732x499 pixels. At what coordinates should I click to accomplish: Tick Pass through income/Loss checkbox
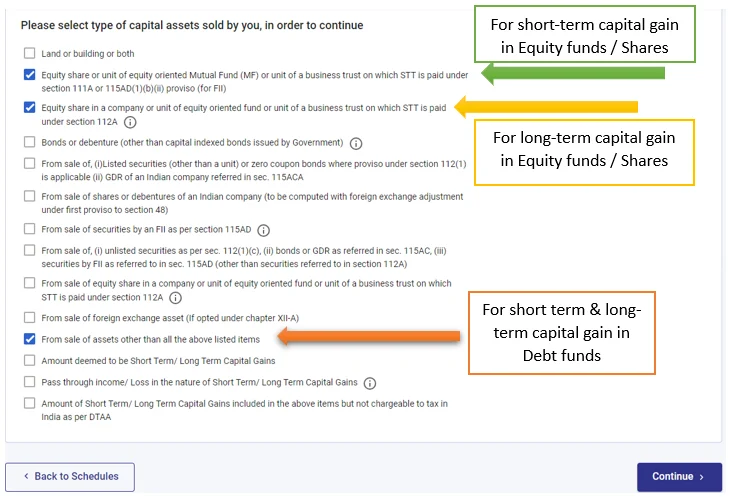click(x=30, y=382)
